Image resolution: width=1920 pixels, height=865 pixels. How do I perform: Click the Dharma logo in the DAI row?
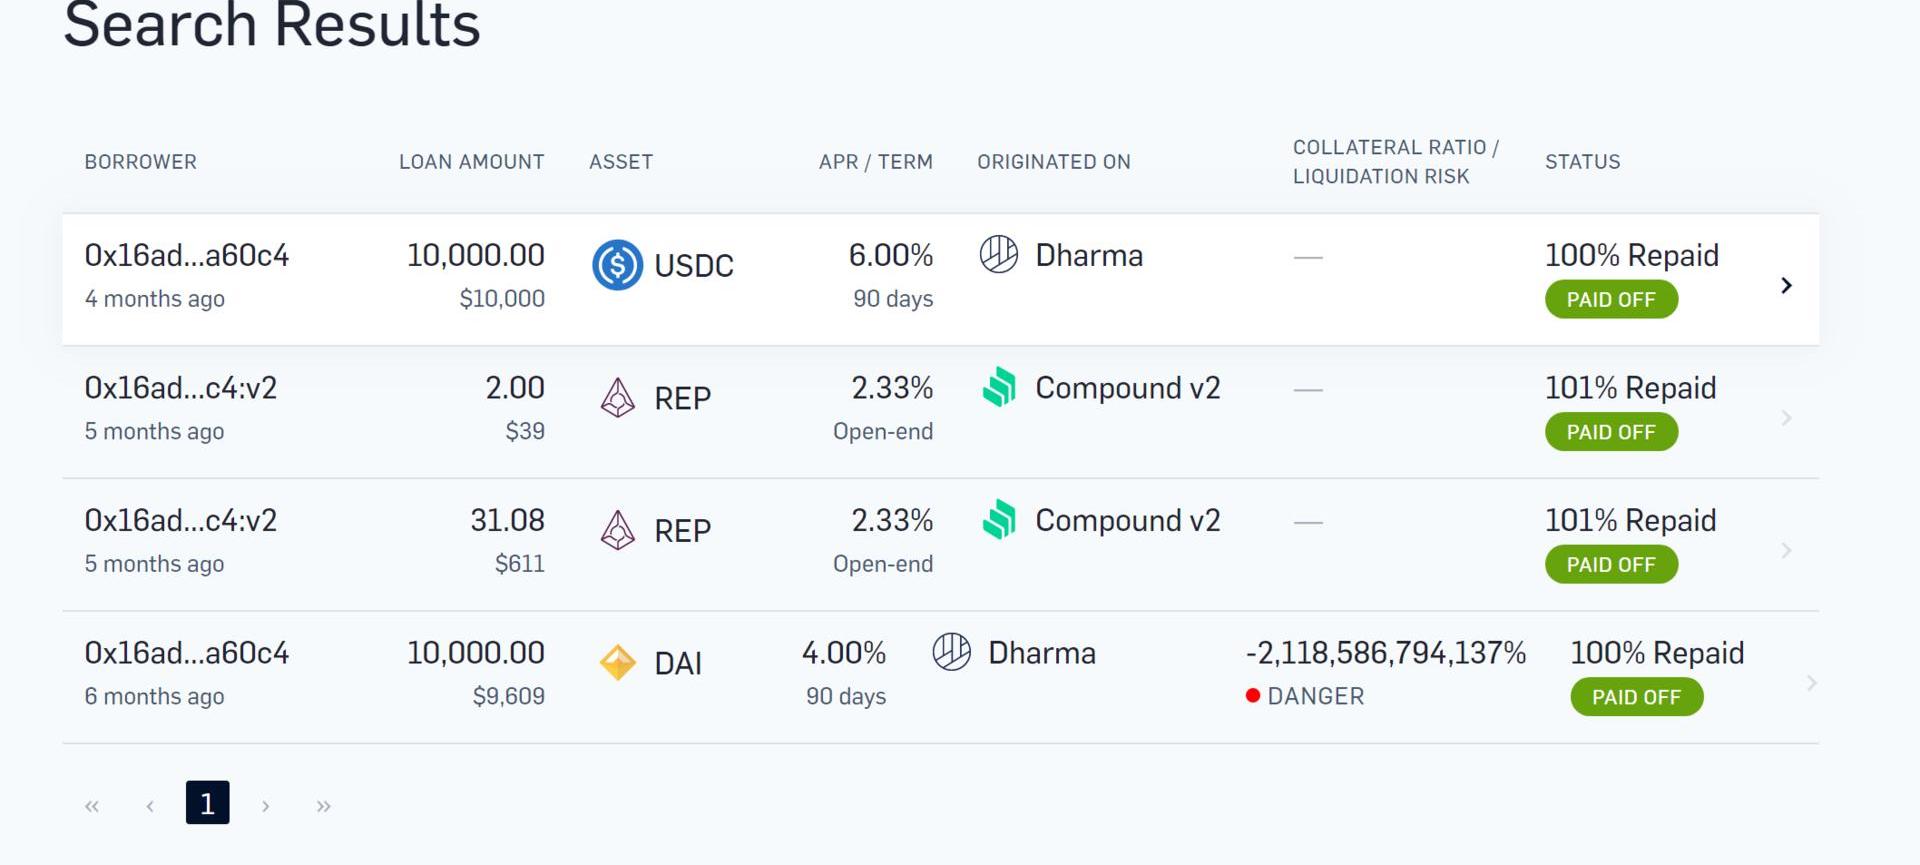(951, 652)
